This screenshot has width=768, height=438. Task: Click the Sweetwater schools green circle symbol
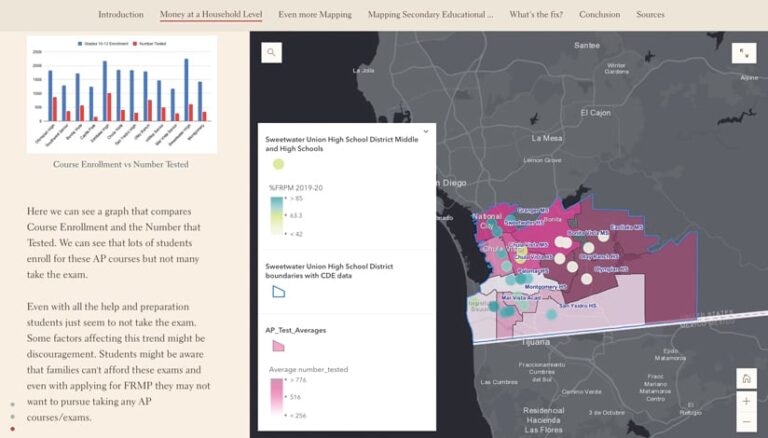279,164
